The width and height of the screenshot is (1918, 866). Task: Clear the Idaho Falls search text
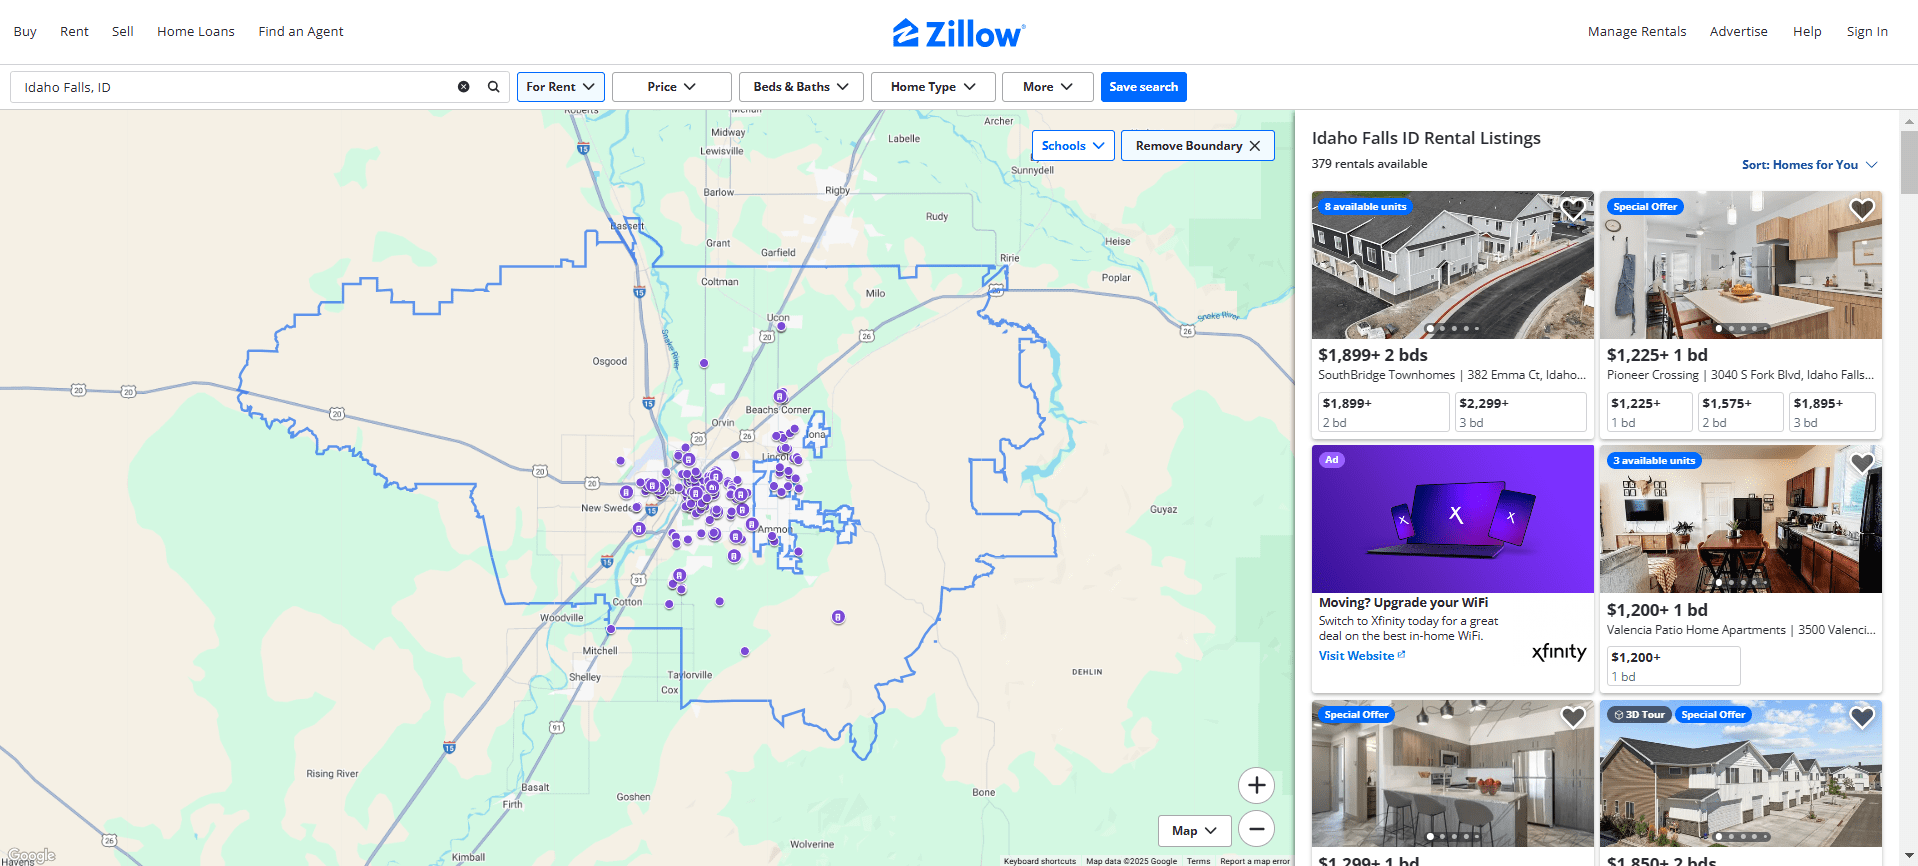coord(464,87)
